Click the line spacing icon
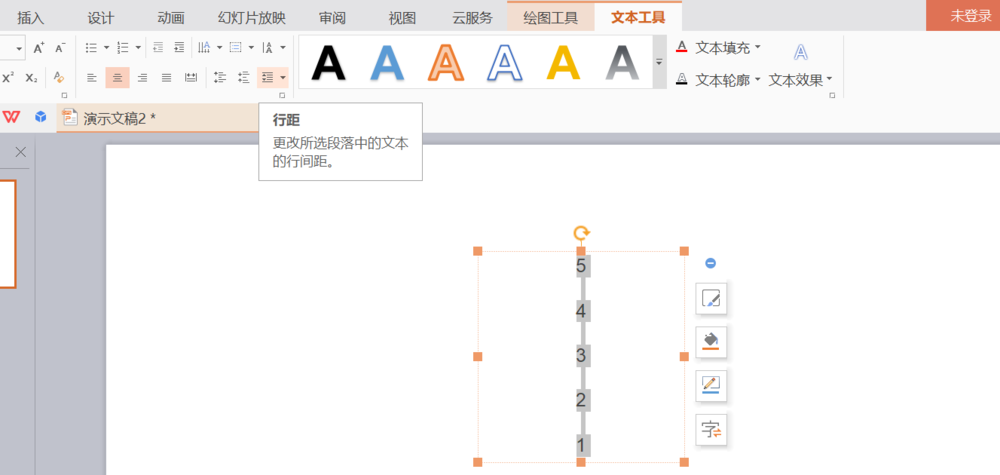The height and width of the screenshot is (475, 1000). tap(267, 78)
